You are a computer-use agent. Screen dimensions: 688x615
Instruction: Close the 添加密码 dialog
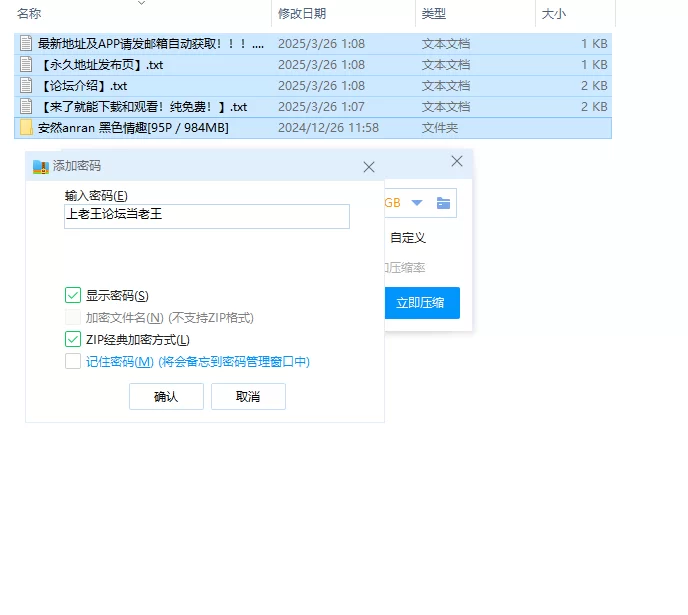click(x=368, y=167)
